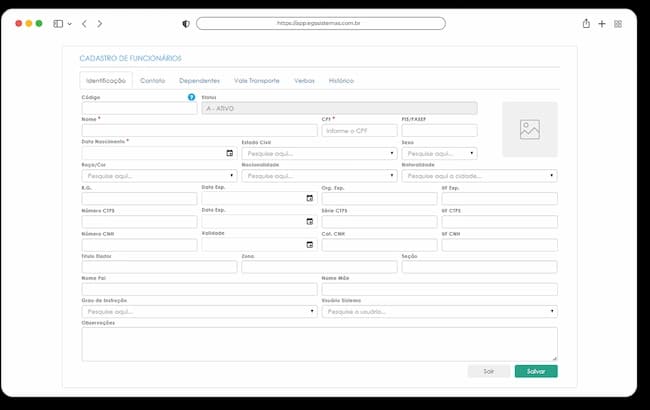Focus the Número CTPS field

(x=139, y=221)
